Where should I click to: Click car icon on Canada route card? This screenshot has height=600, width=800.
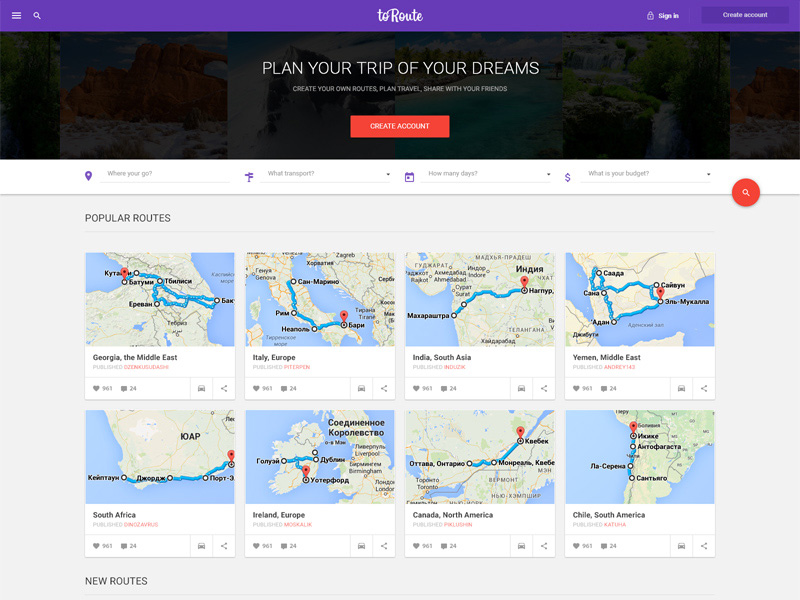[x=521, y=546]
